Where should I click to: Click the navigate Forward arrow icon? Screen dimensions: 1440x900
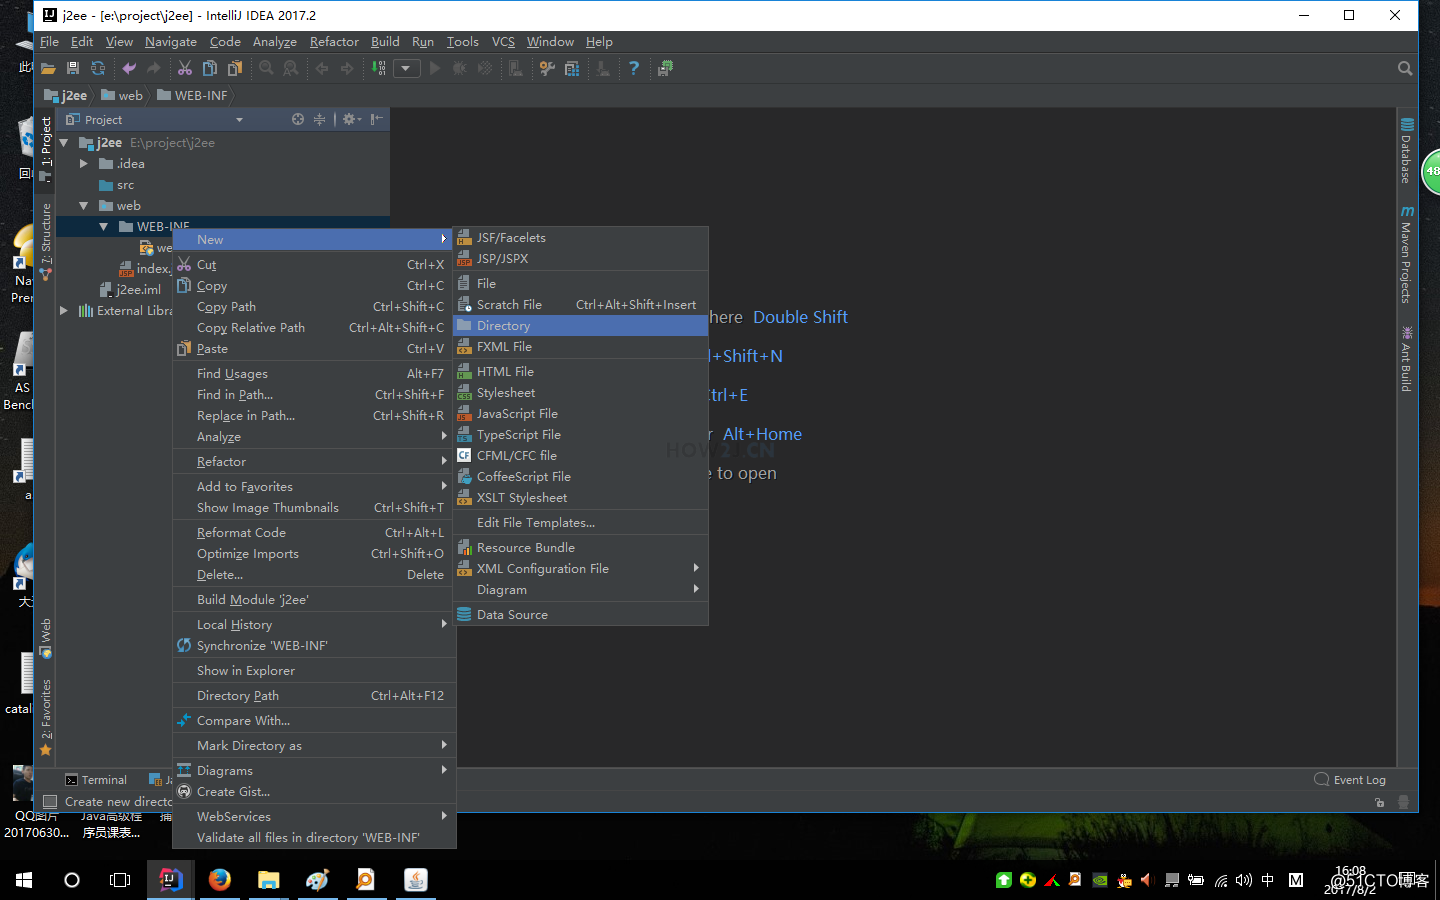347,68
